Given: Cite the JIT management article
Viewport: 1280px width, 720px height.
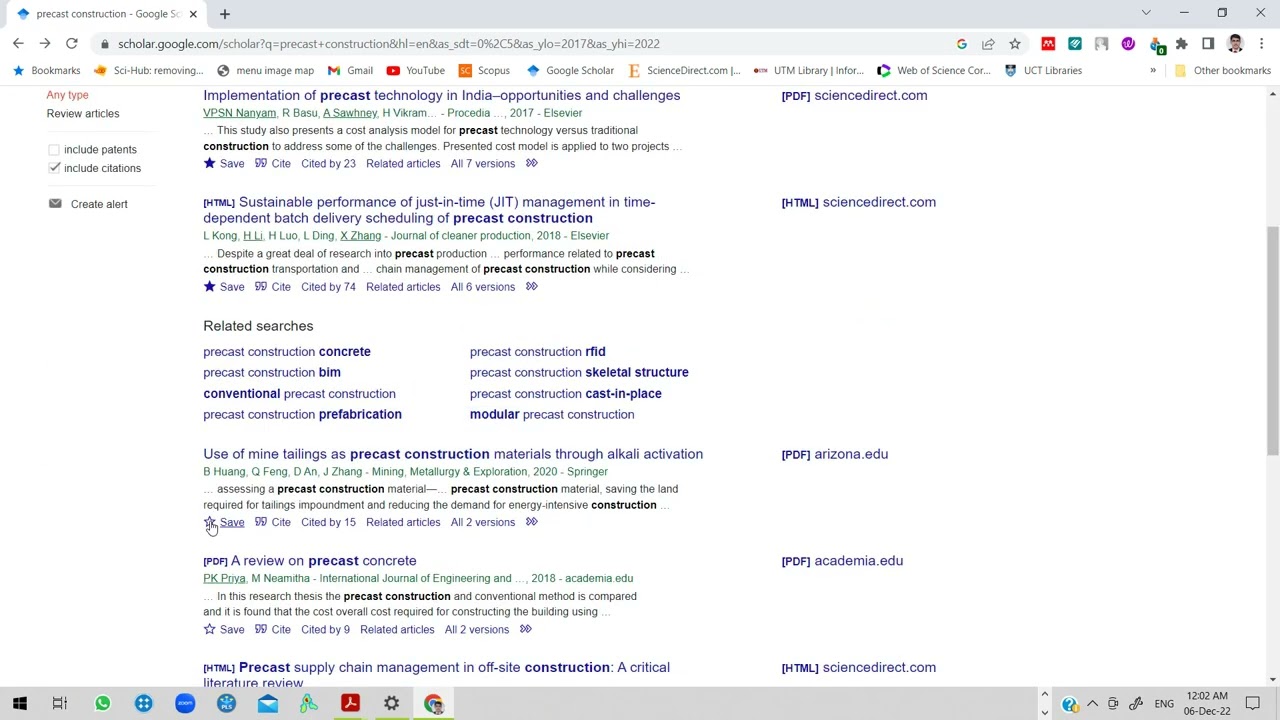Looking at the screenshot, I should 273,287.
